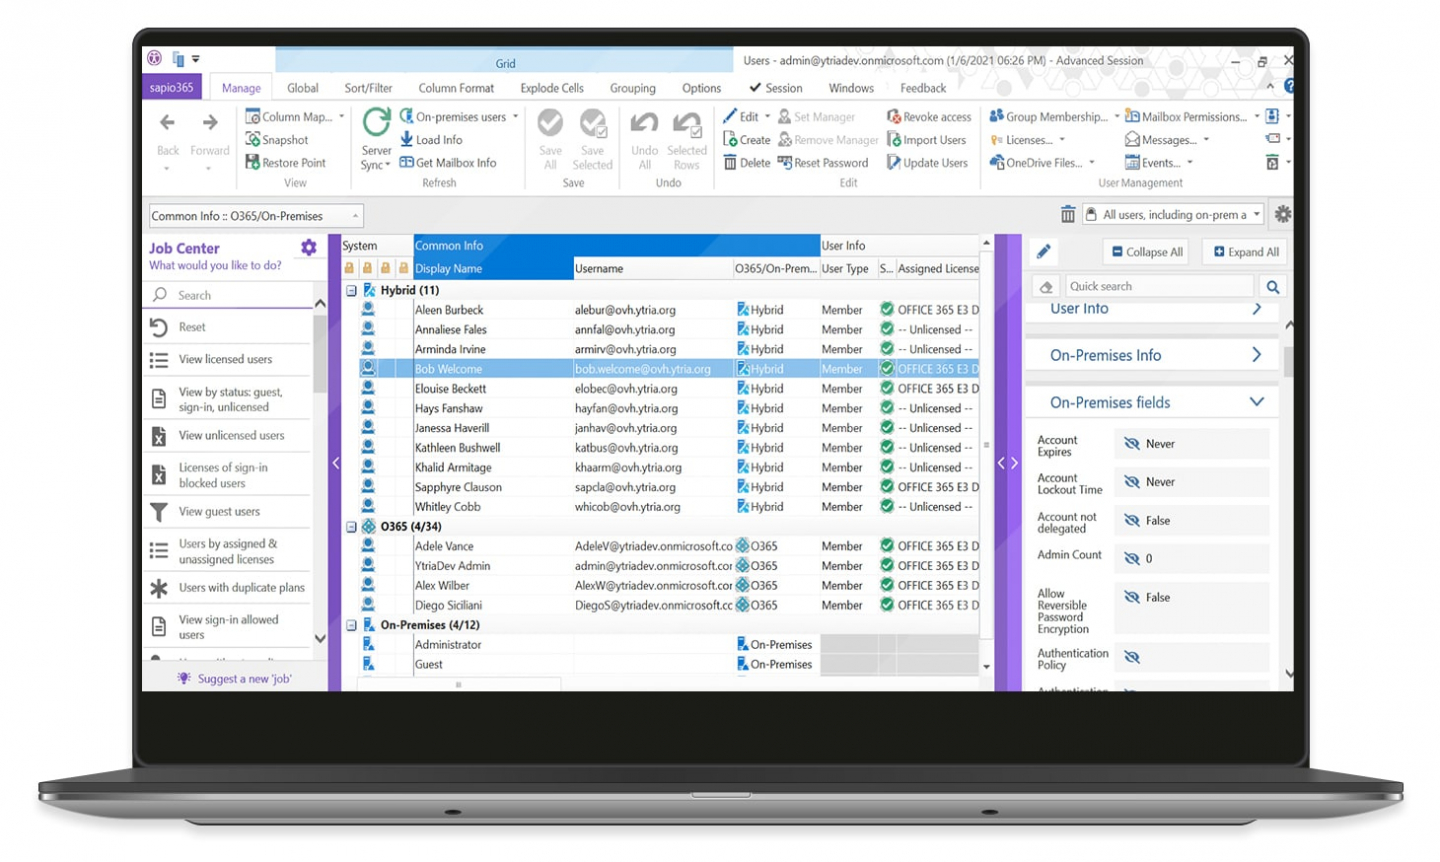Image resolution: width=1440 pixels, height=862 pixels.
Task: Open Group Membership dropdown
Action: tap(1054, 117)
